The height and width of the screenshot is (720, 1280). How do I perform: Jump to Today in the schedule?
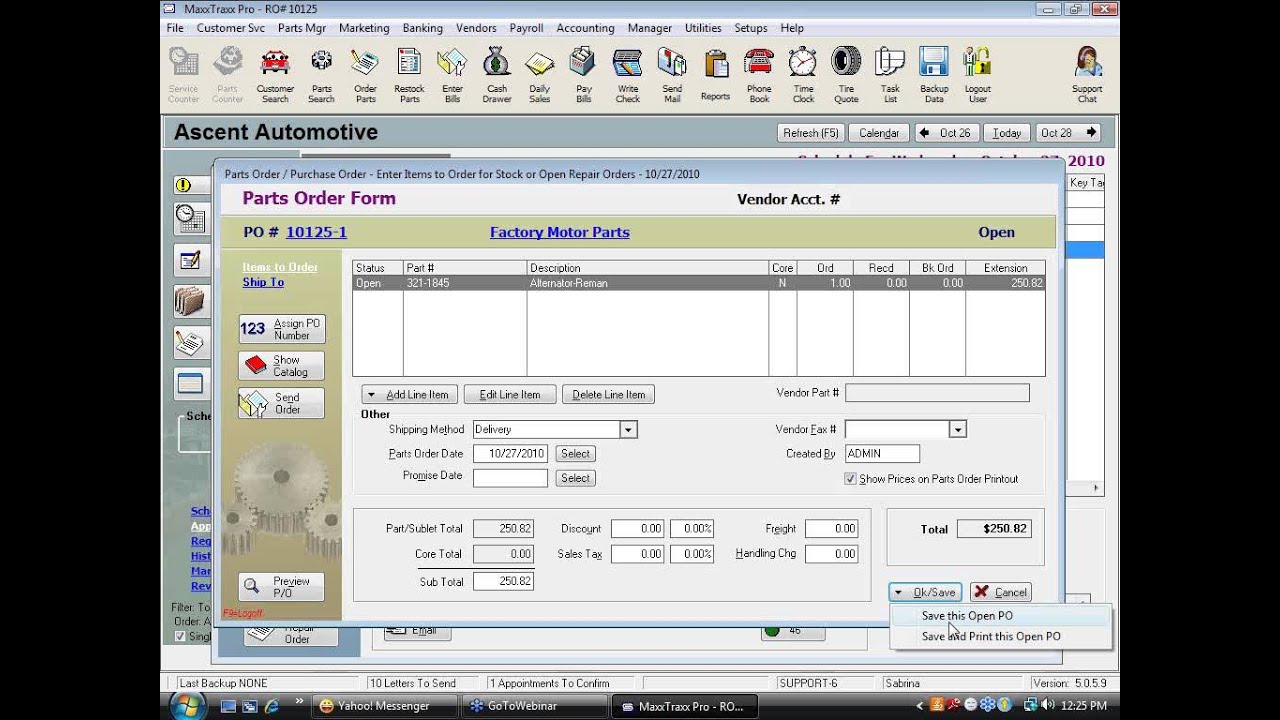[x=1007, y=133]
